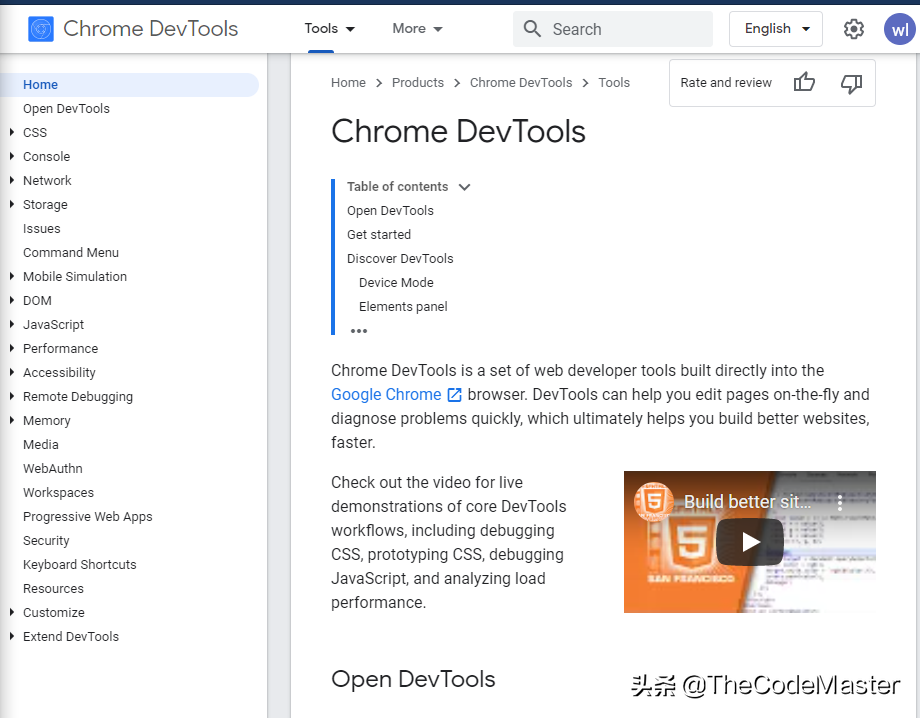Click the Chrome DevTools logo icon
920x718 pixels.
coord(41,29)
